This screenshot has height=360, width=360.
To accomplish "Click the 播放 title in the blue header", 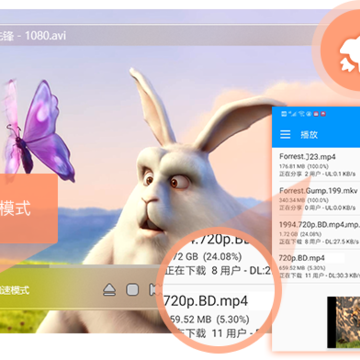I will click(x=309, y=135).
